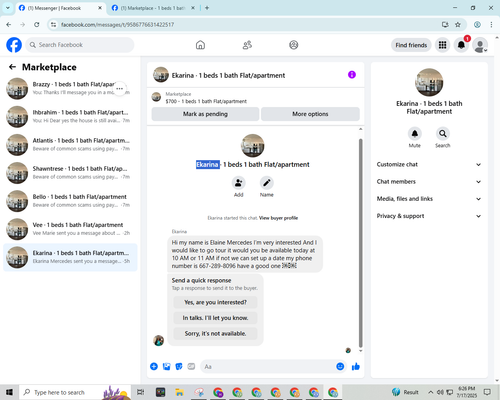Open emoji picker in message box

click(x=340, y=367)
